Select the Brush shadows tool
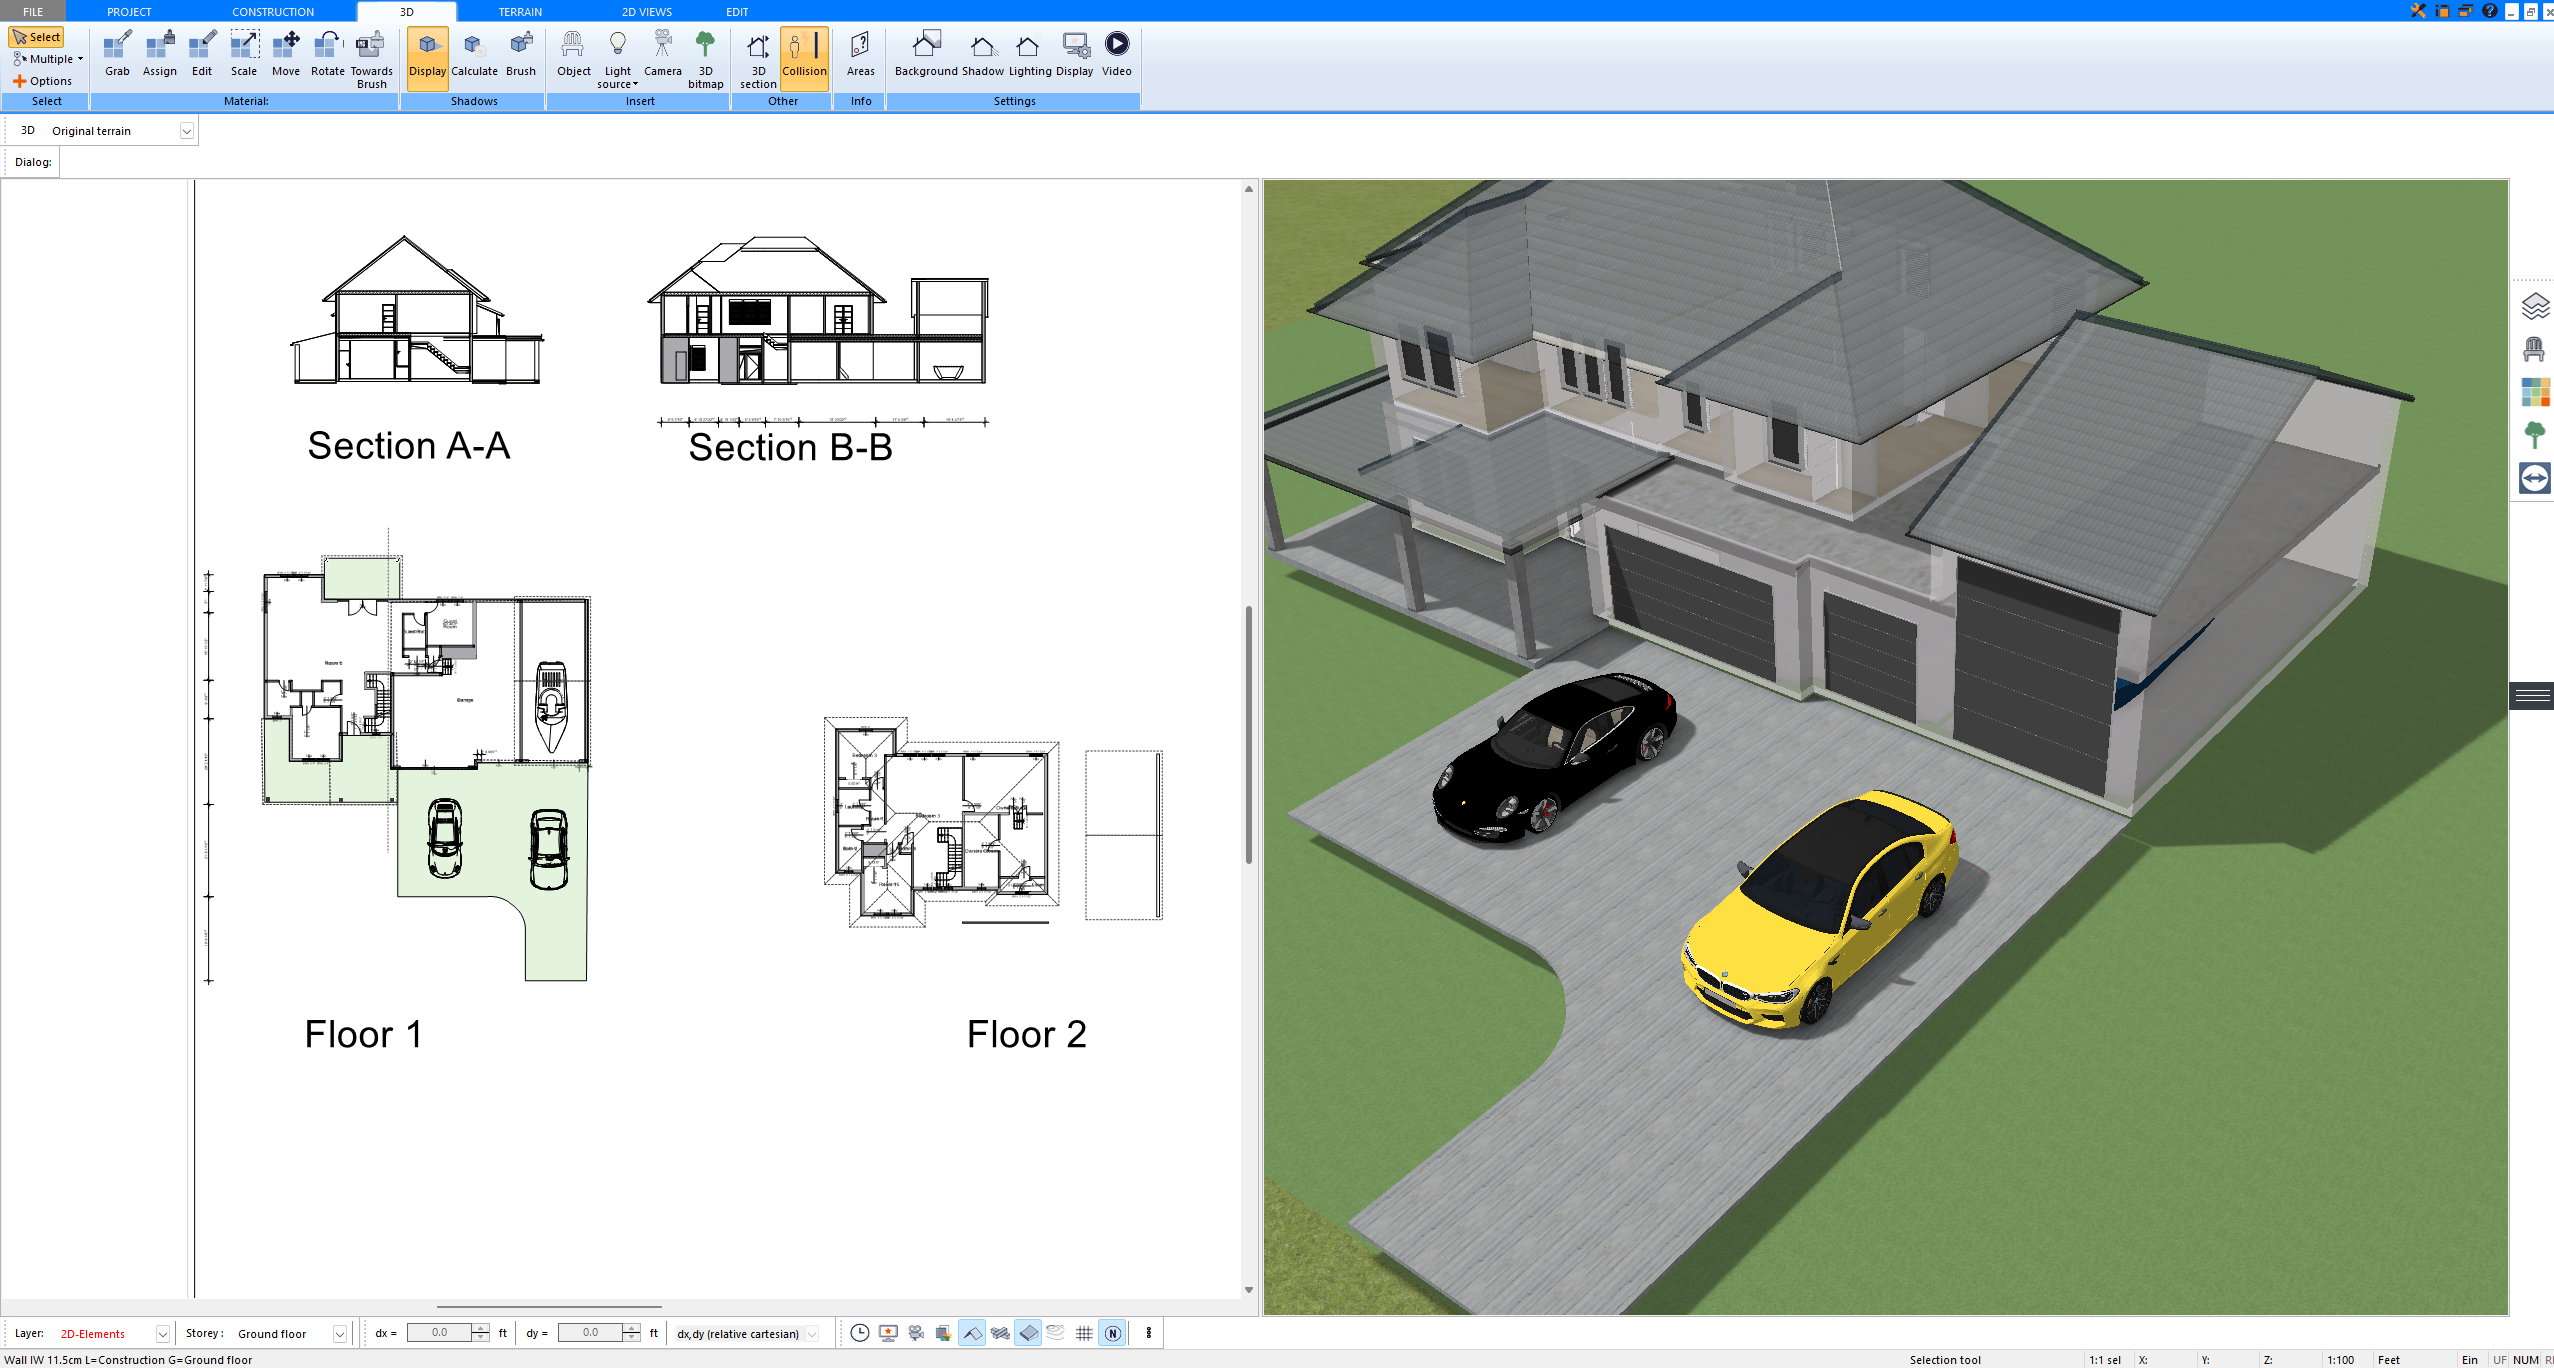The image size is (2554, 1368). coord(521,54)
